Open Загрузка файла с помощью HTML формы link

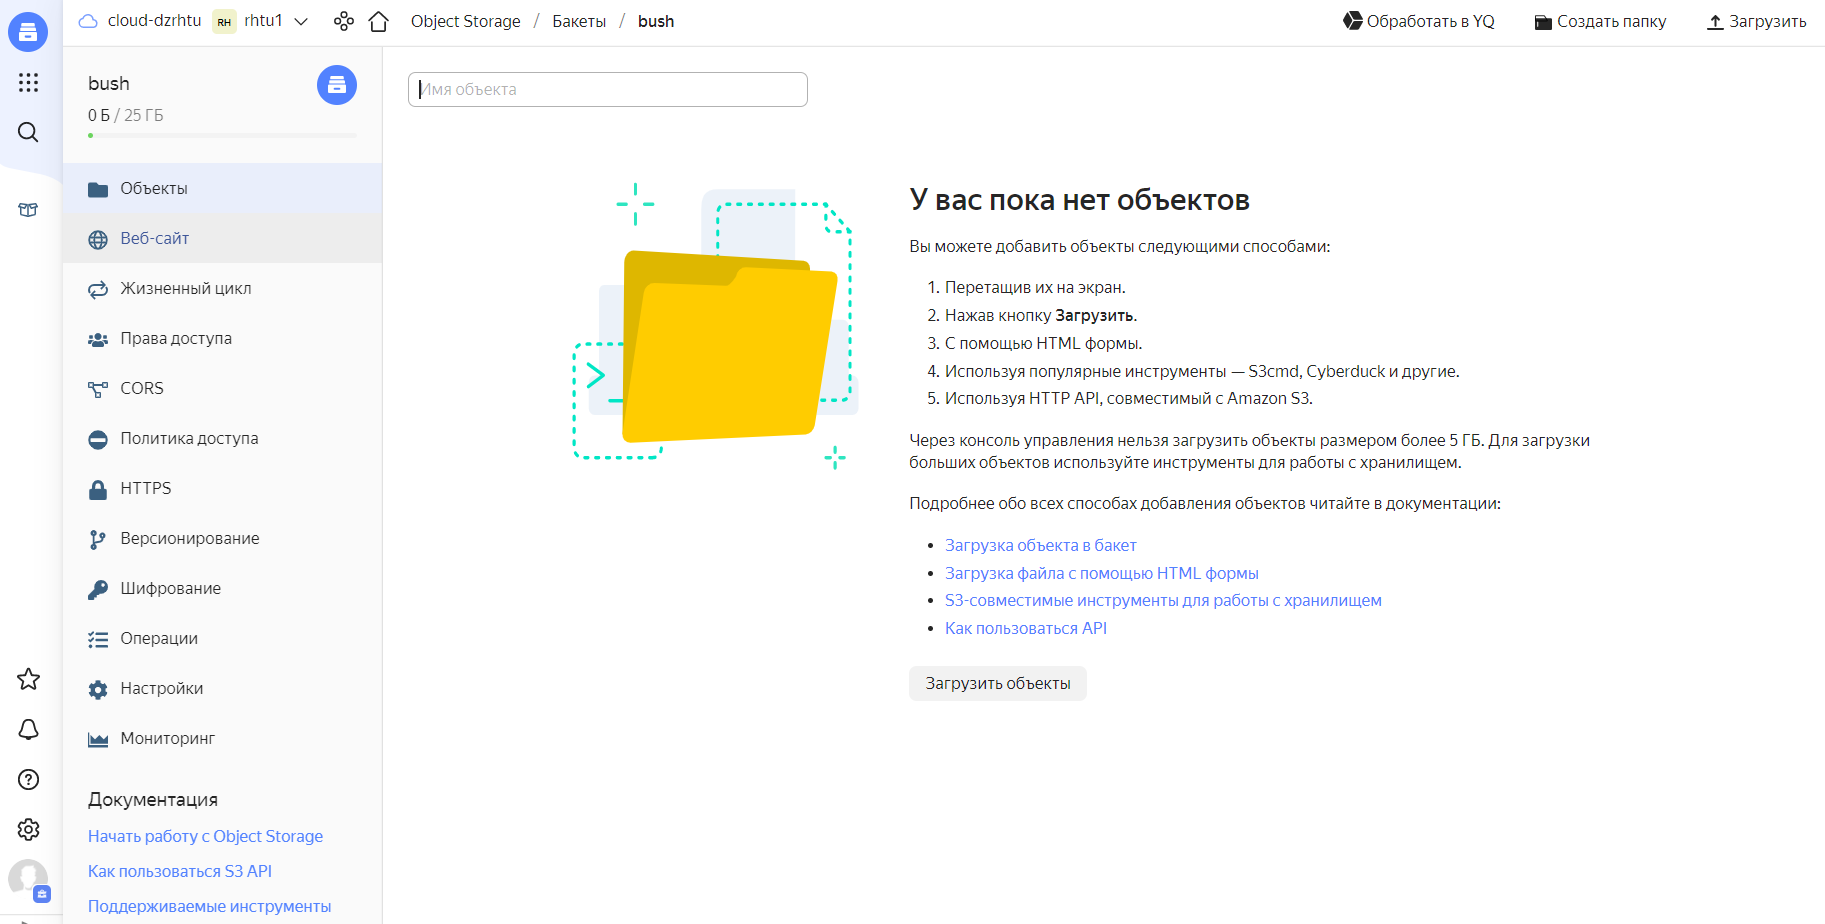pyautogui.click(x=1101, y=573)
